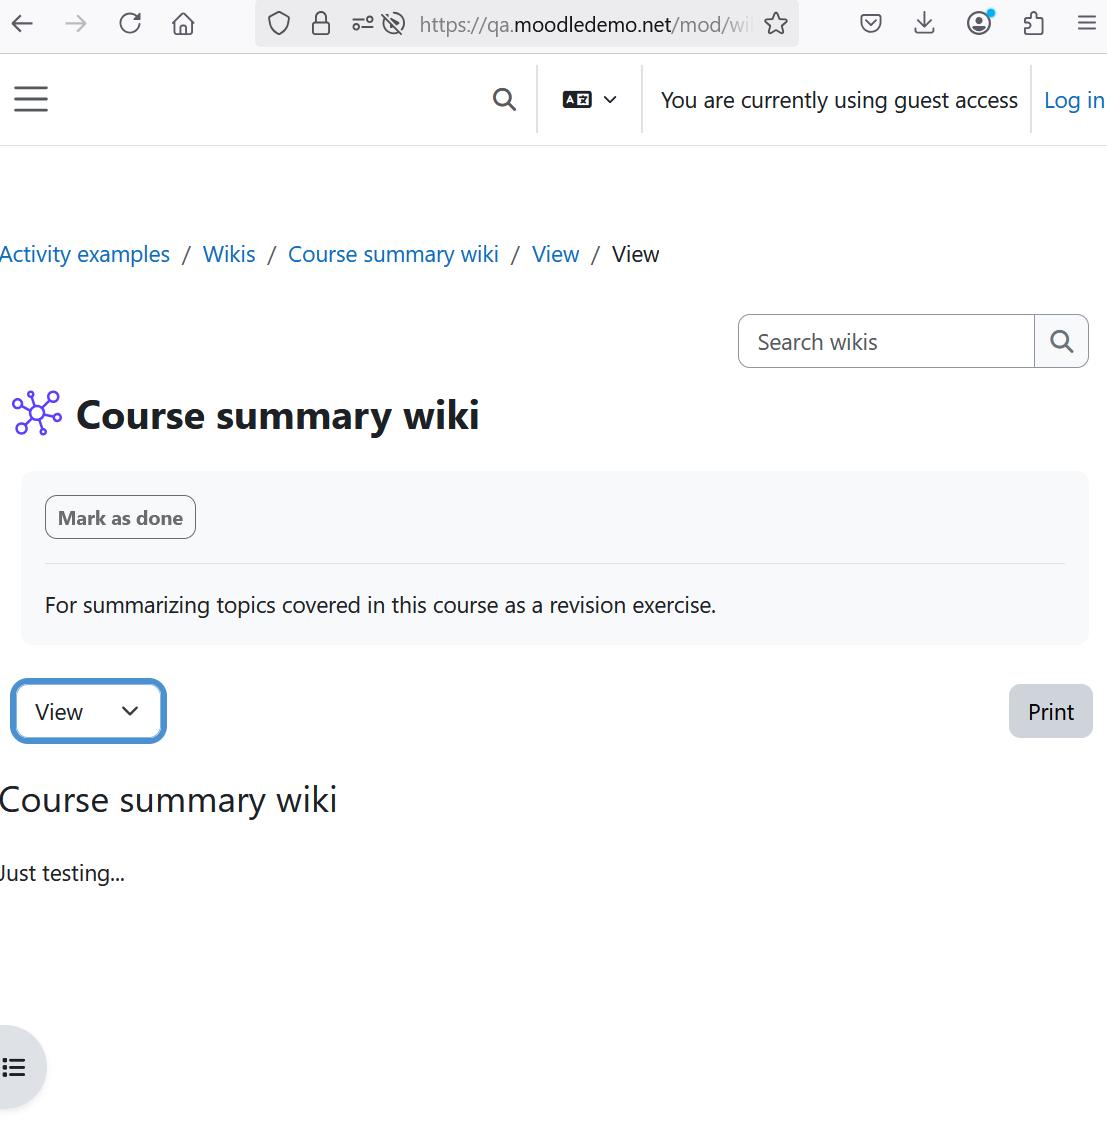Click the browser URL address field
Screen dimensions: 1107x1146
pyautogui.click(x=585, y=24)
